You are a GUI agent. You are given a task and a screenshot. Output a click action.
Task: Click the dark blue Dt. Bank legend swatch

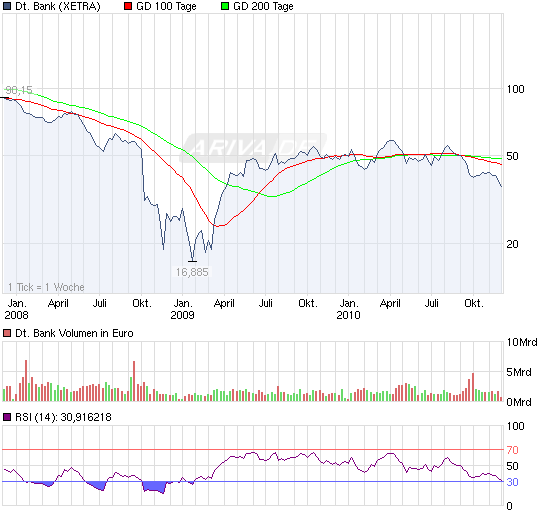click(7, 6)
